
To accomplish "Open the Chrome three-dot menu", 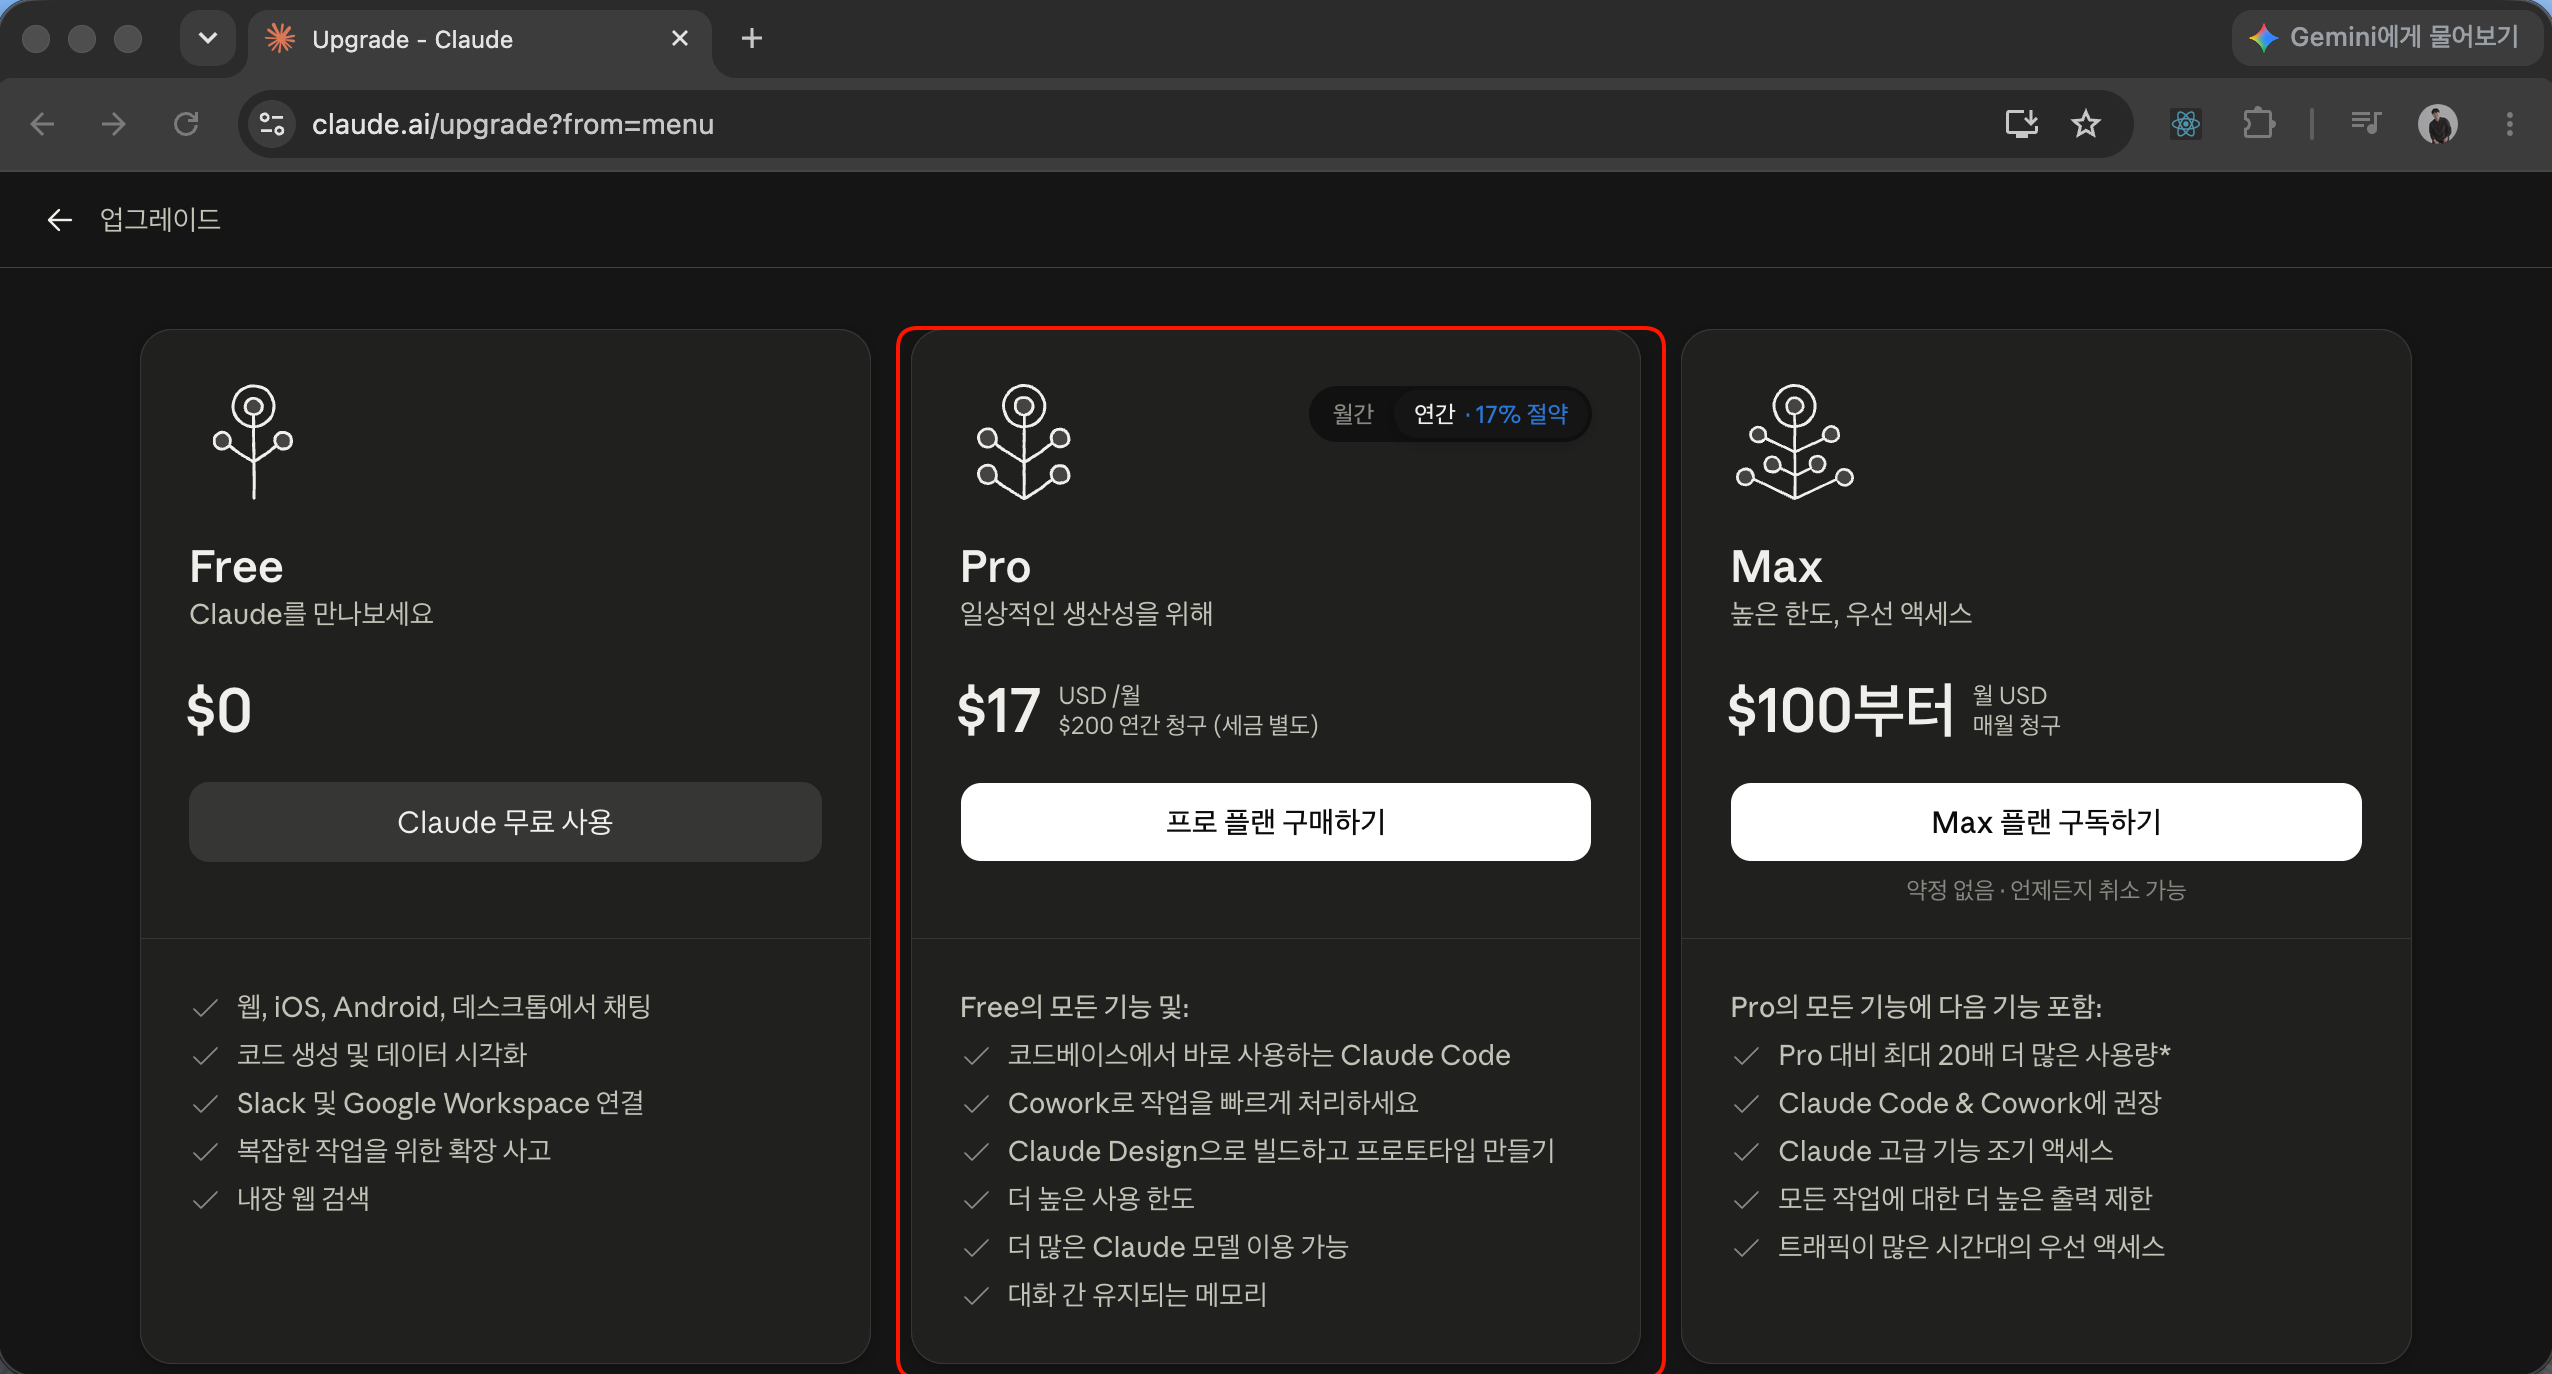I will 2509,124.
